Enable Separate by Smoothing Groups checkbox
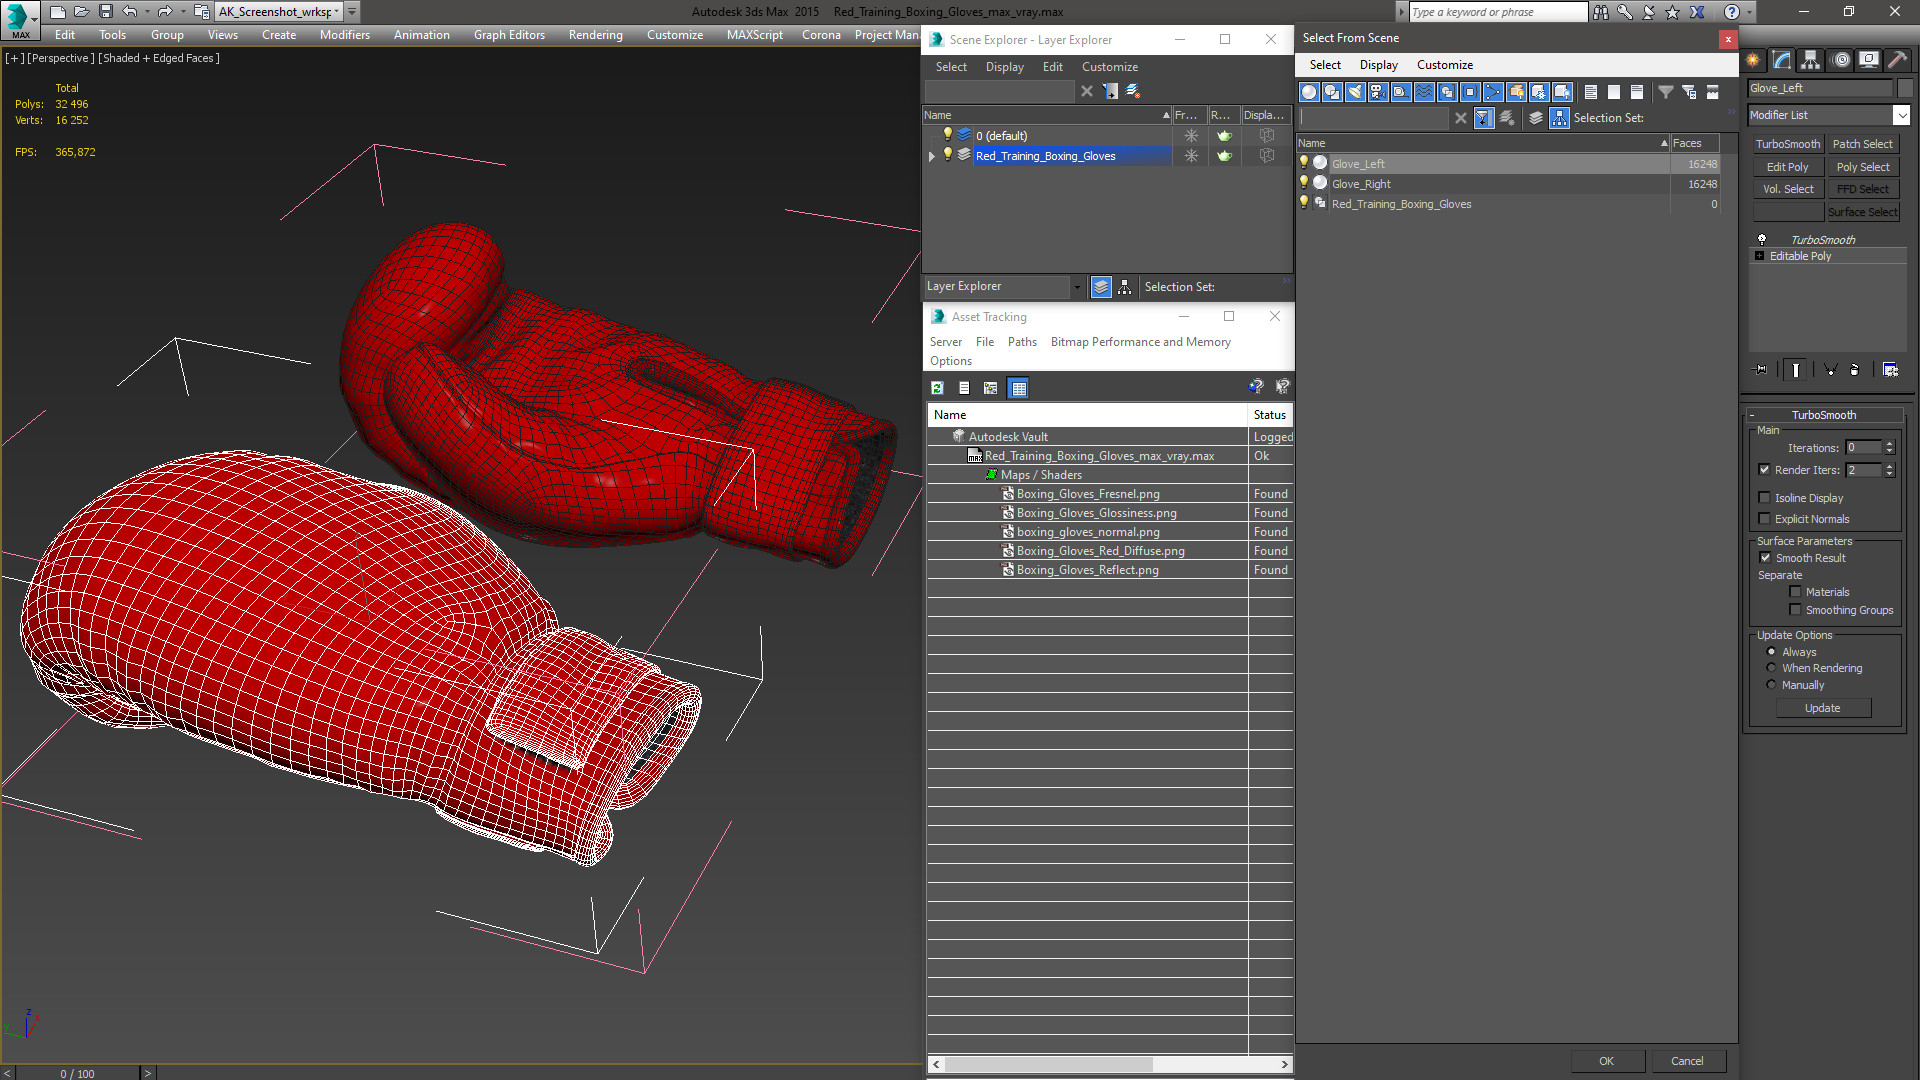This screenshot has width=1920, height=1080. coord(1795,610)
